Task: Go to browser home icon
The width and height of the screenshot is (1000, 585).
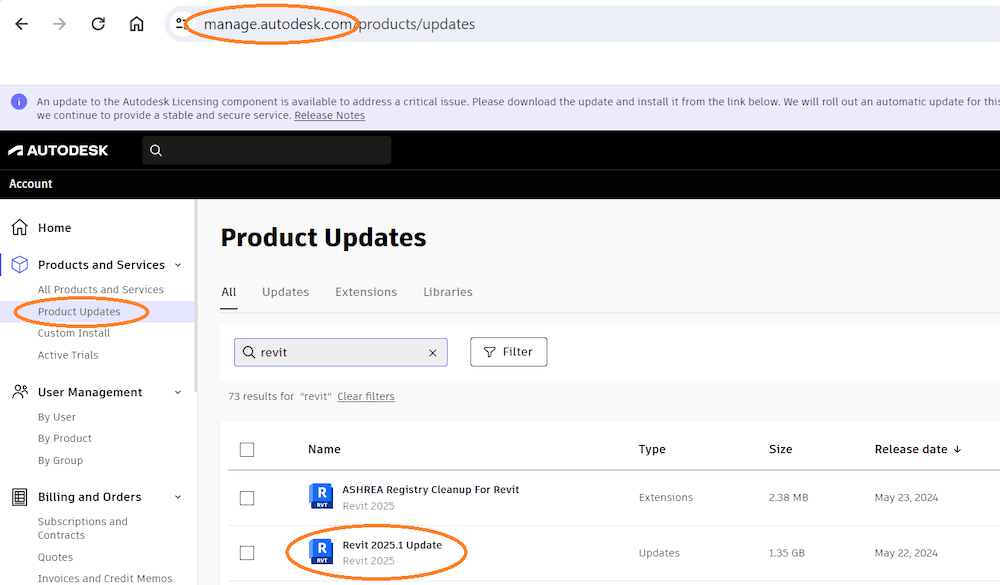Action: 137,24
